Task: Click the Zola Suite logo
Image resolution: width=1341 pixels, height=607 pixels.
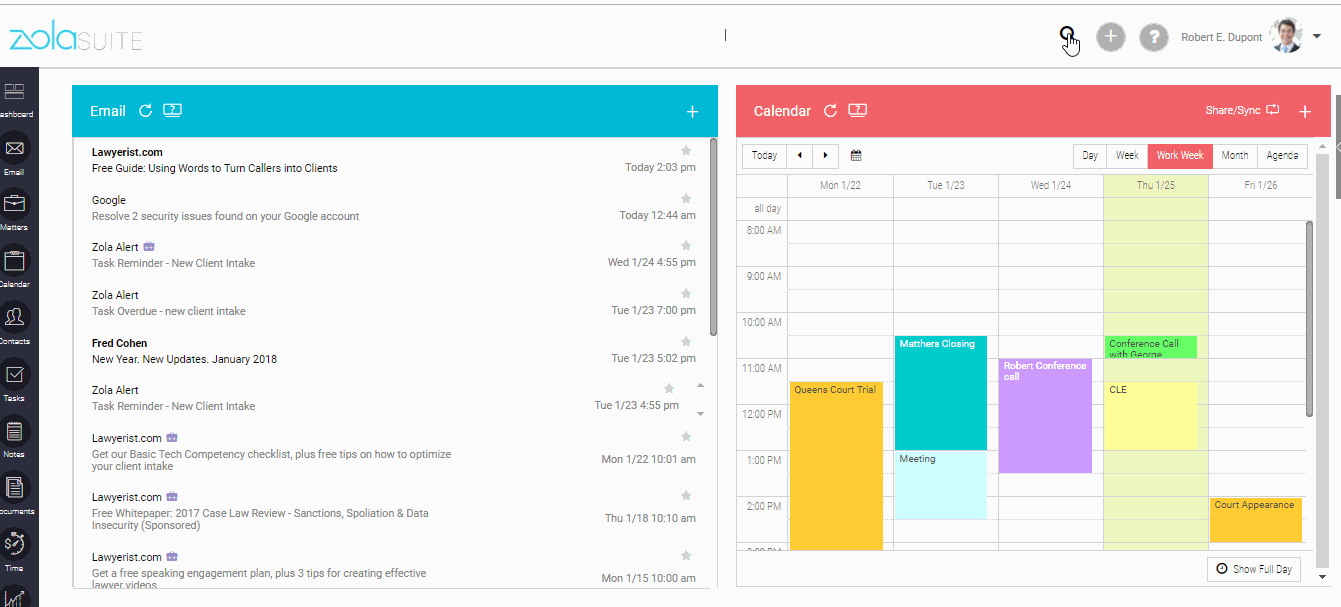Action: click(x=76, y=38)
